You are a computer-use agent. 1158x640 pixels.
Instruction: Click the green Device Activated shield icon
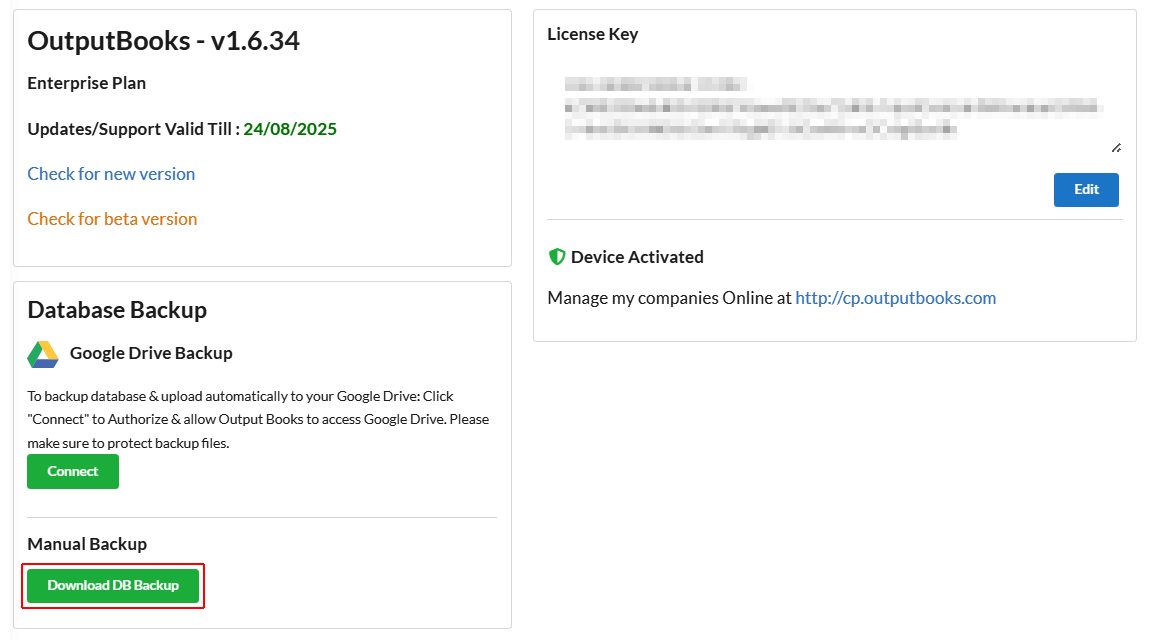557,257
